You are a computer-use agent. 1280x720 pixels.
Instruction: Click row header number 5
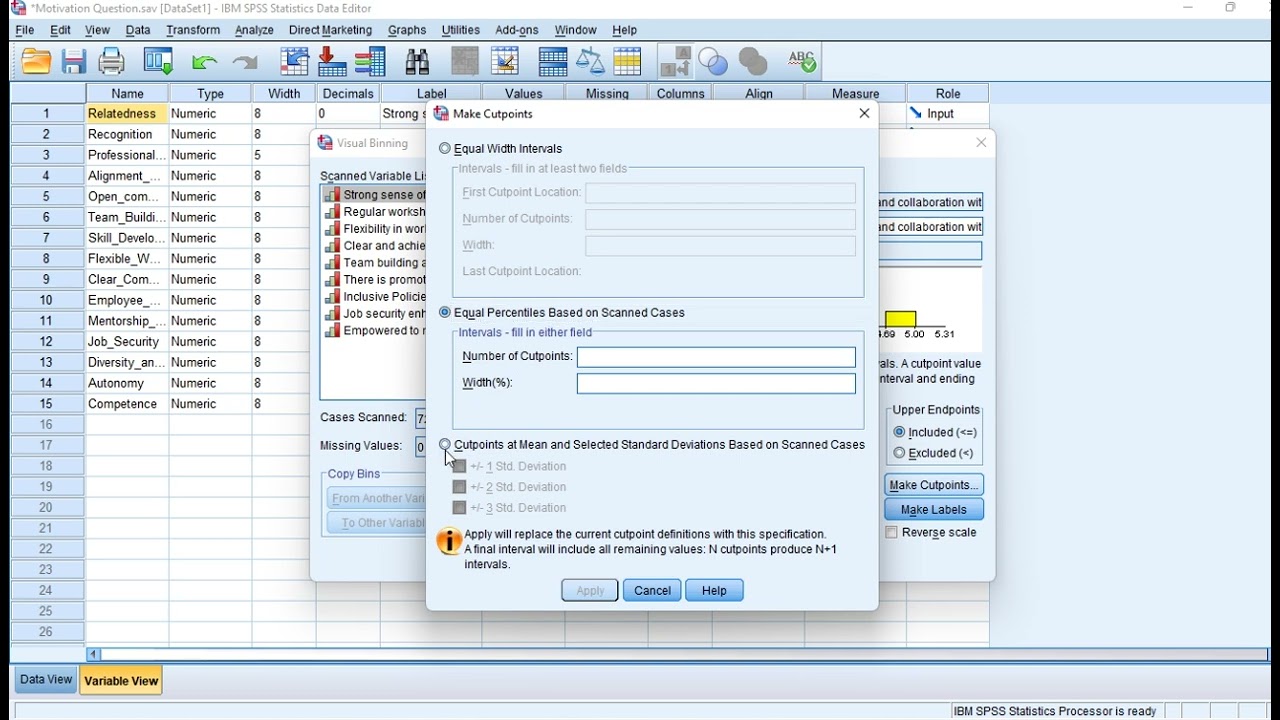pos(47,197)
